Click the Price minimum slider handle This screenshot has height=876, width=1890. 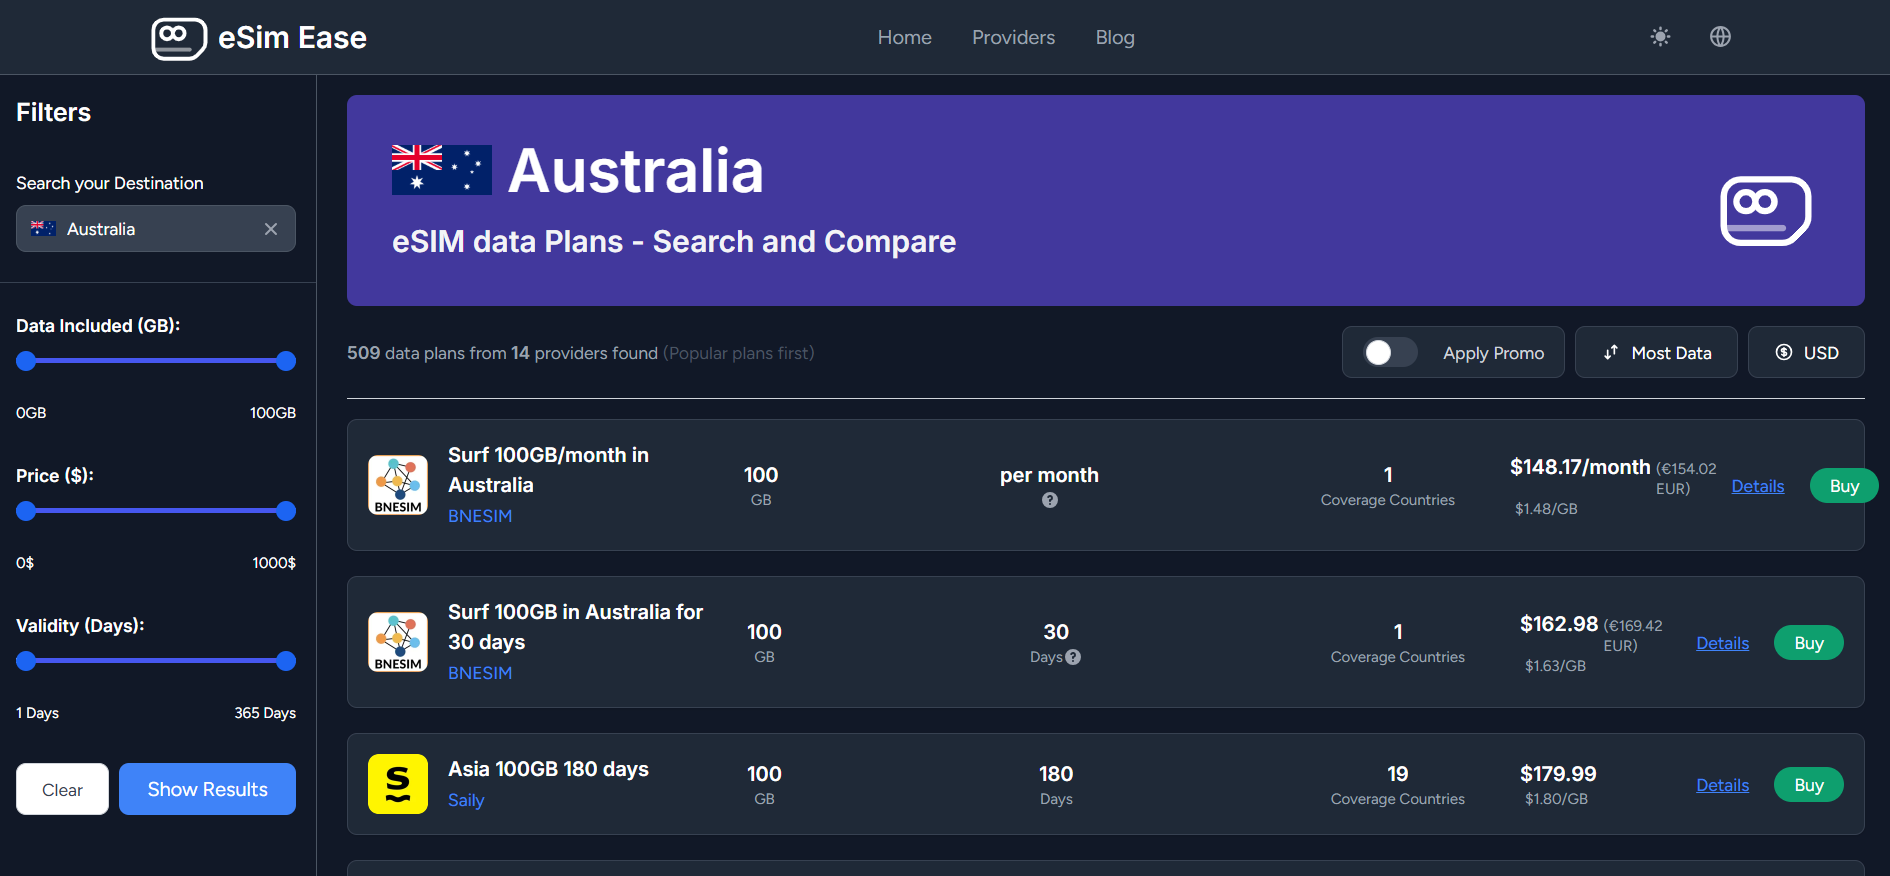(x=26, y=511)
